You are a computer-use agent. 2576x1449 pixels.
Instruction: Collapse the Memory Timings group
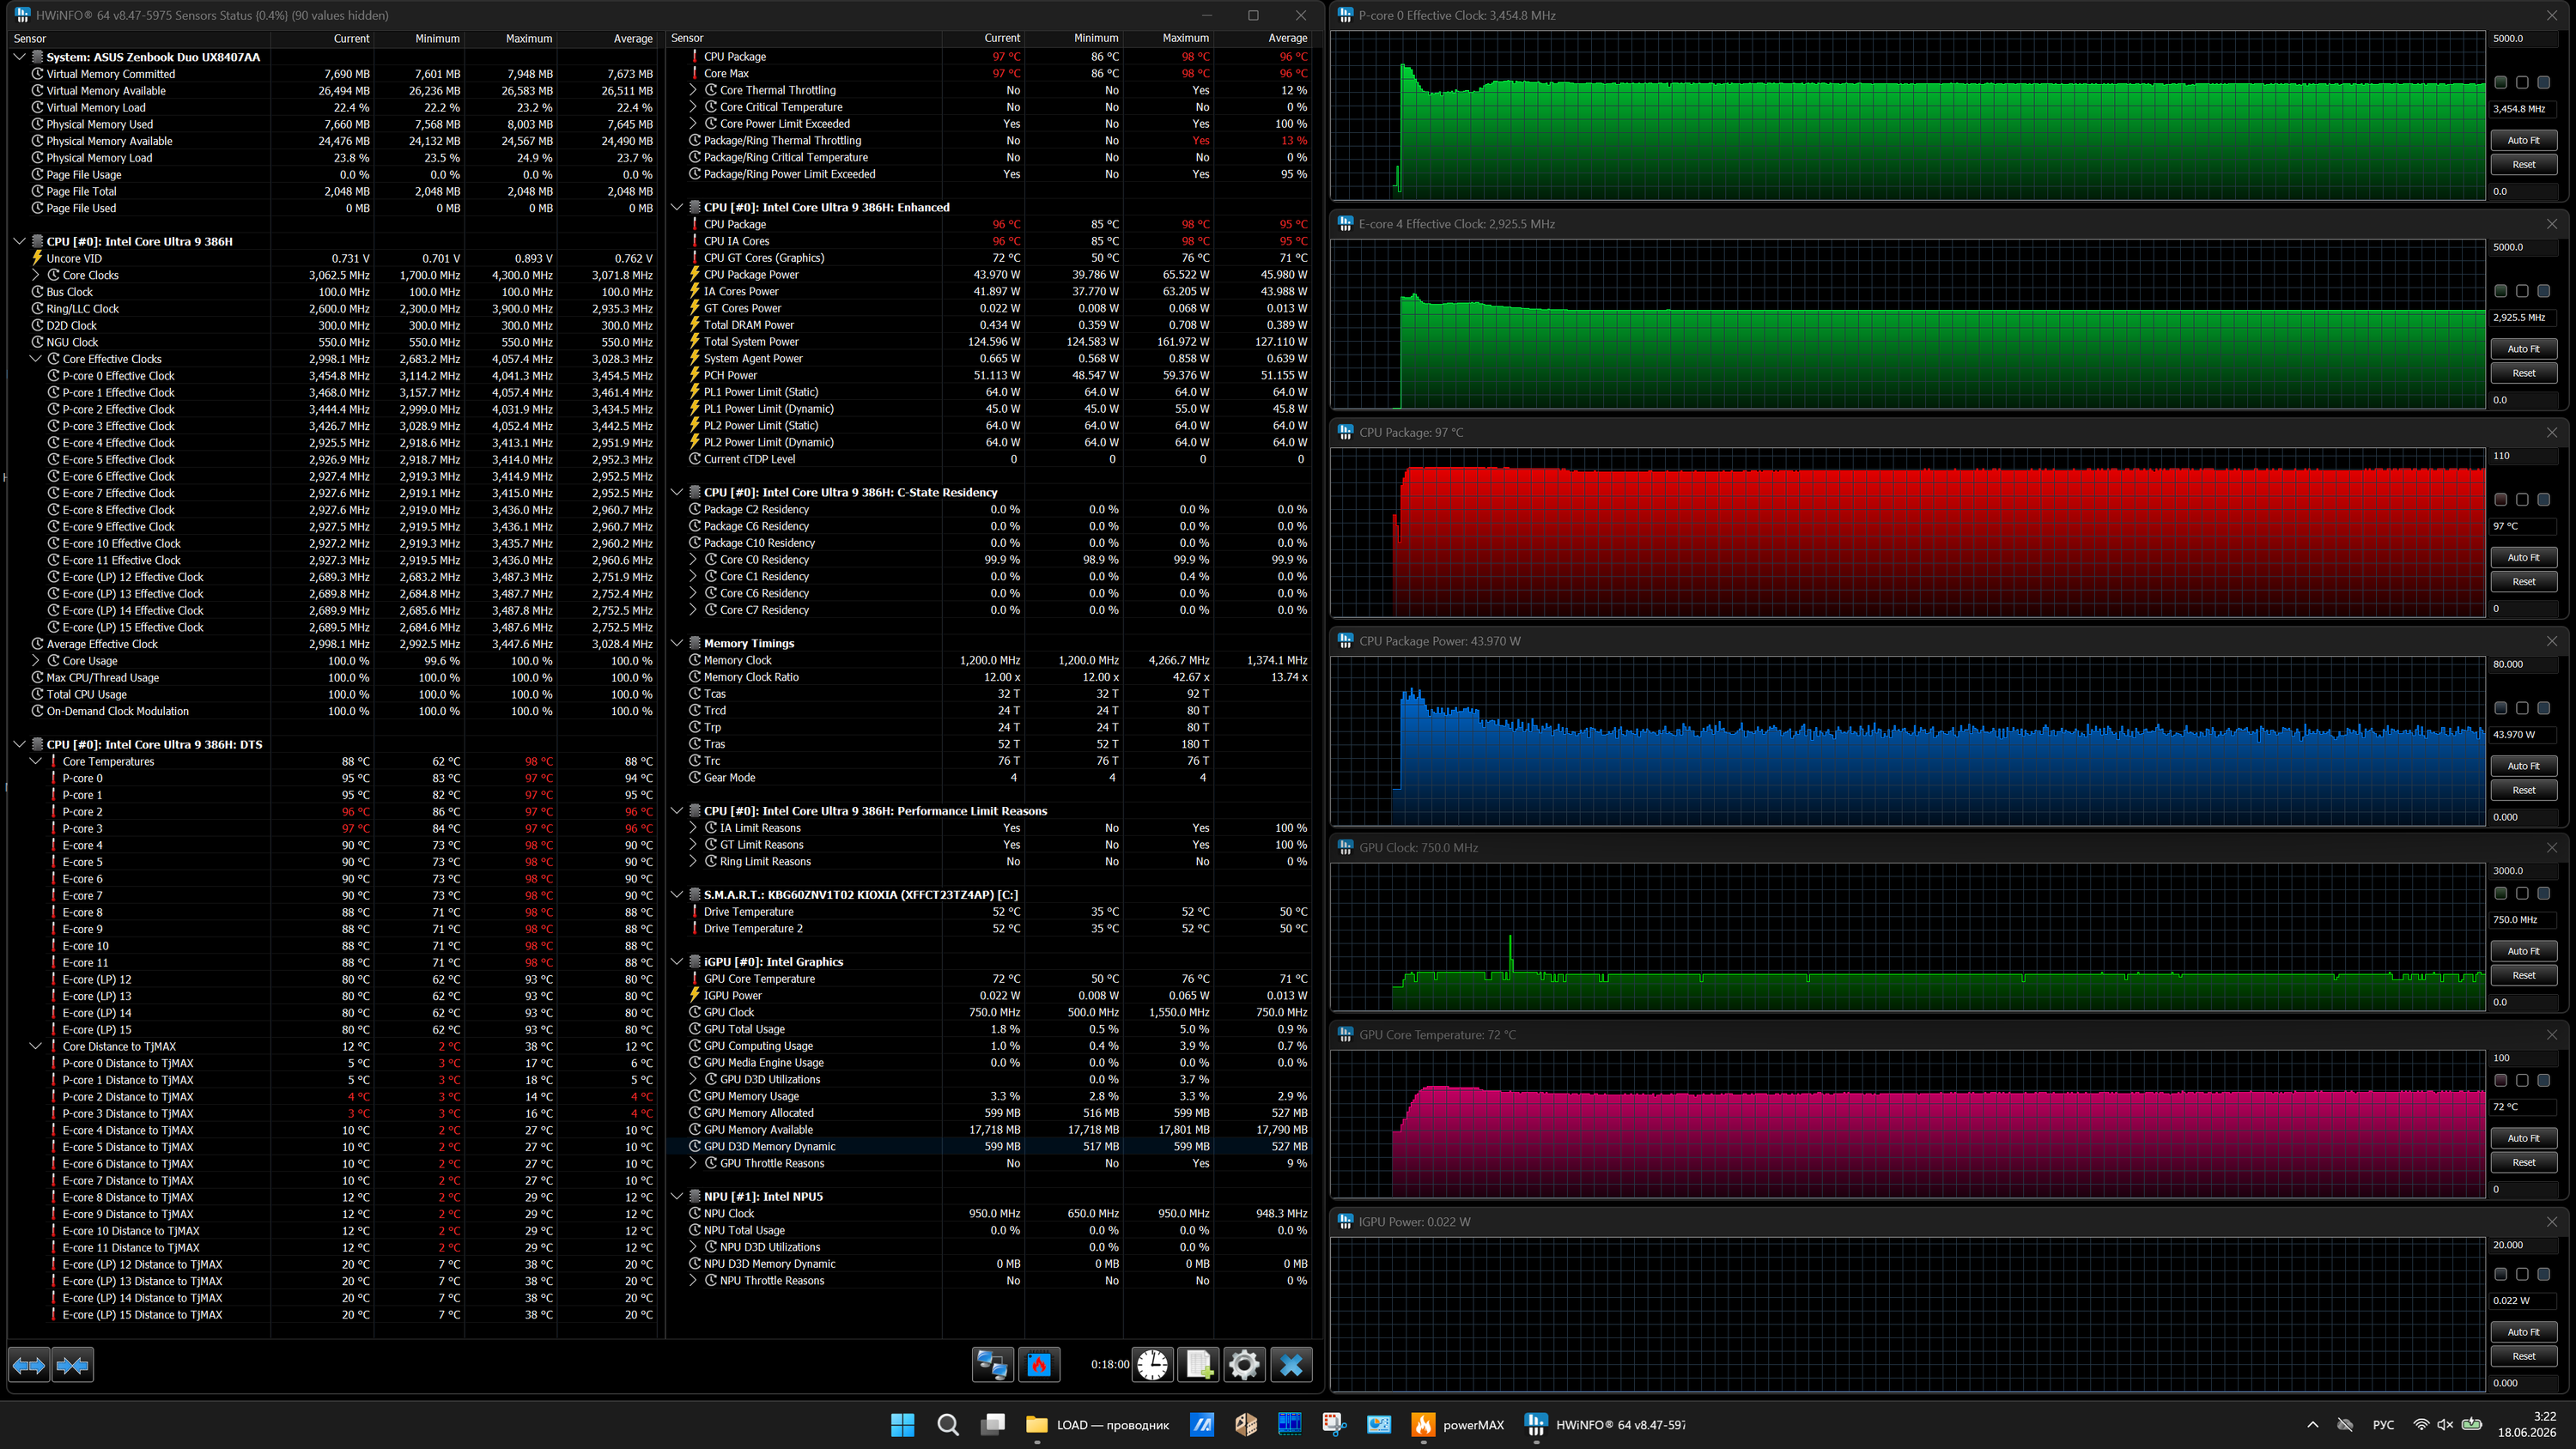tap(677, 644)
